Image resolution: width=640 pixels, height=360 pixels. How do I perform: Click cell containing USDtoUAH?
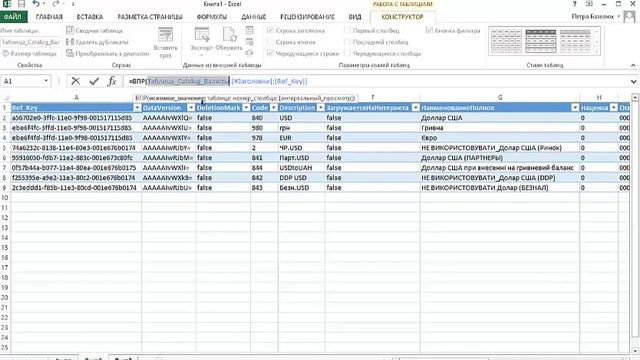302,167
